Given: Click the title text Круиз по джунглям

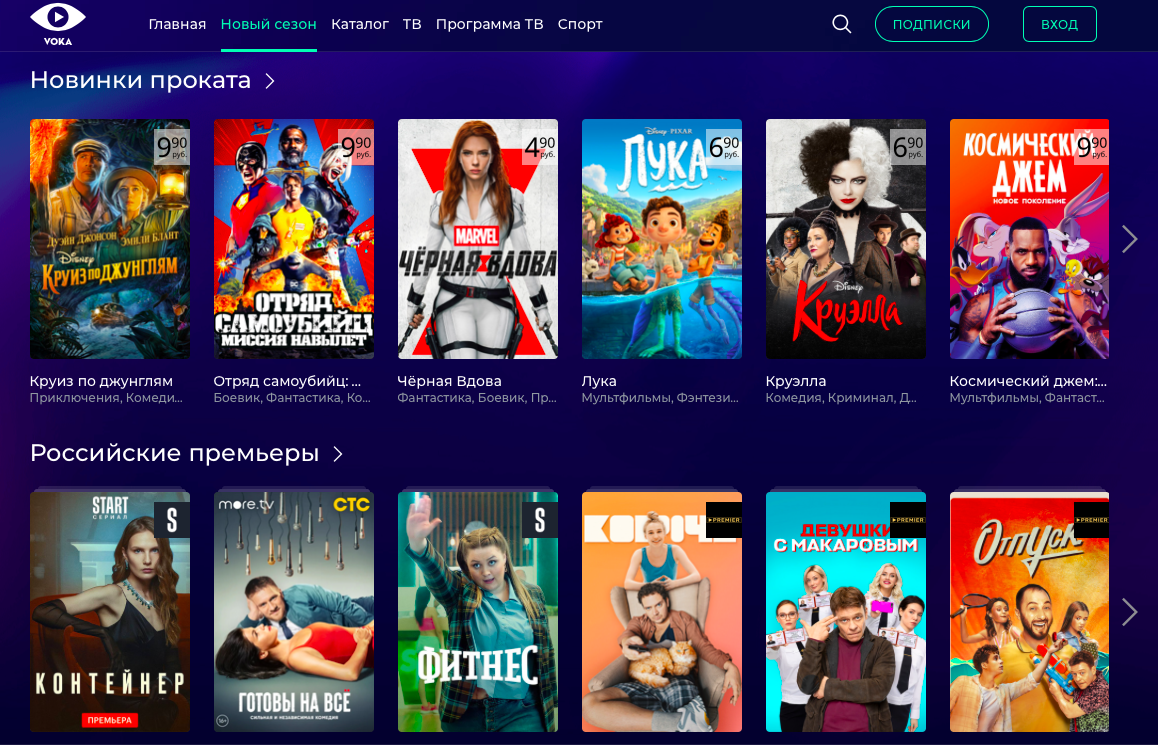Looking at the screenshot, I should [101, 381].
